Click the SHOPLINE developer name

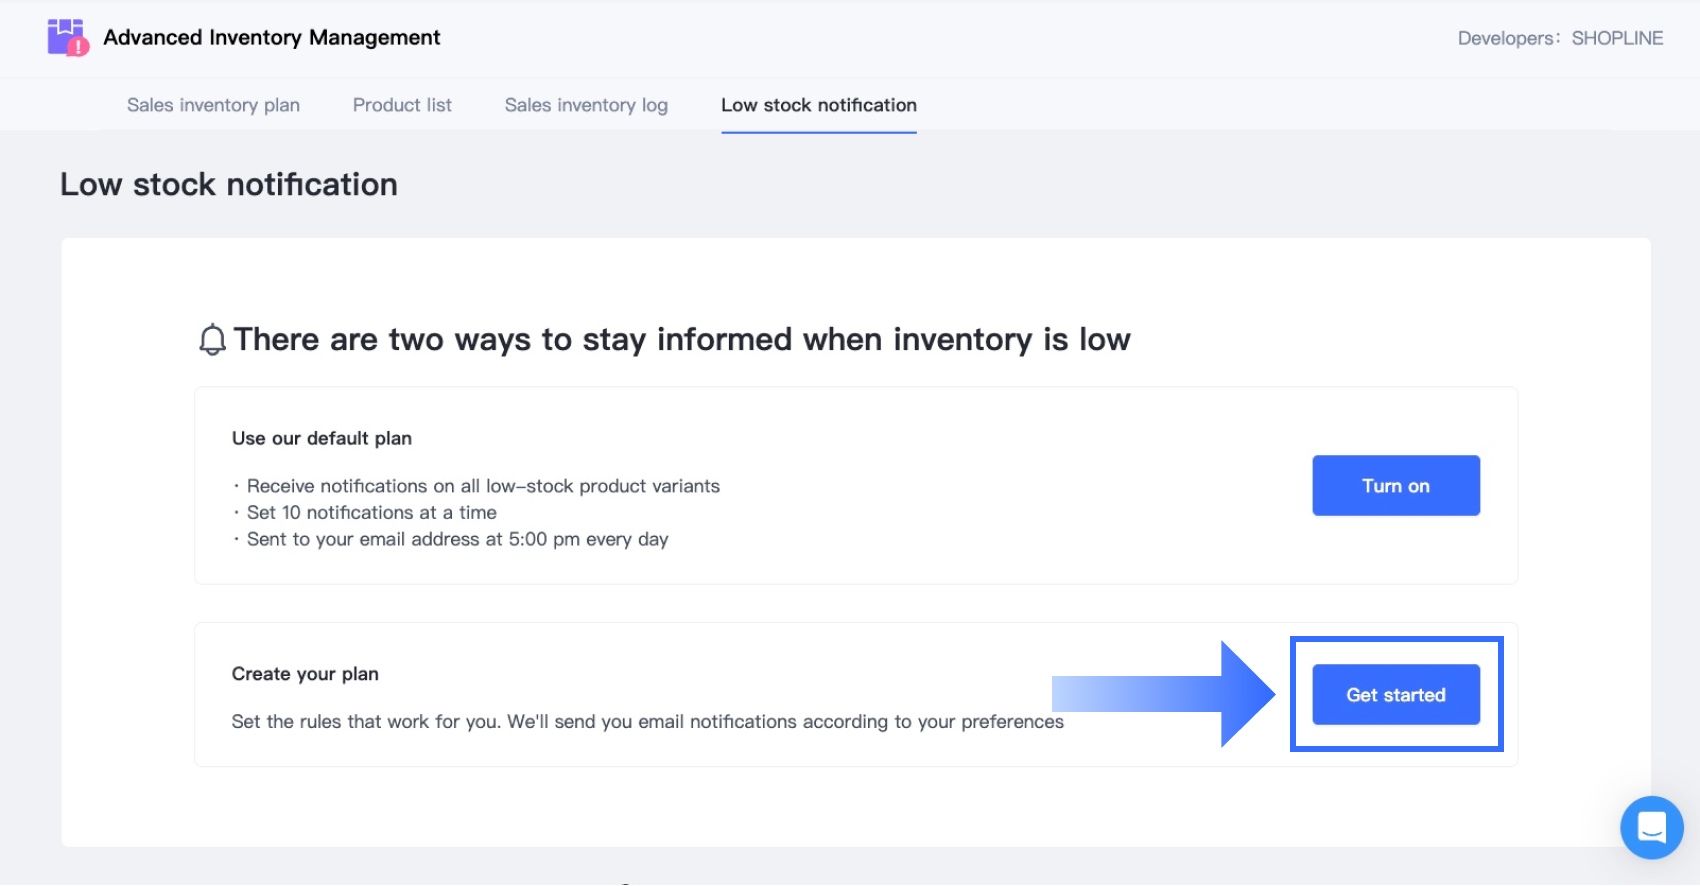click(1617, 38)
